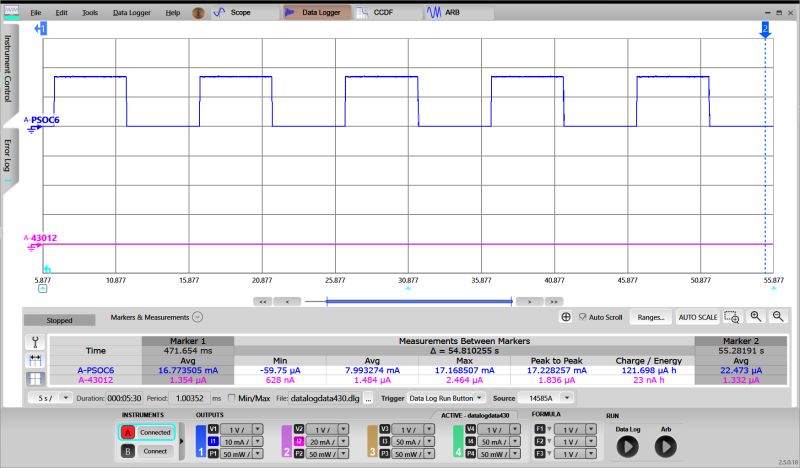Viewport: 800px width, 468px height.
Task: Open the Data Logger menu
Action: 132,12
